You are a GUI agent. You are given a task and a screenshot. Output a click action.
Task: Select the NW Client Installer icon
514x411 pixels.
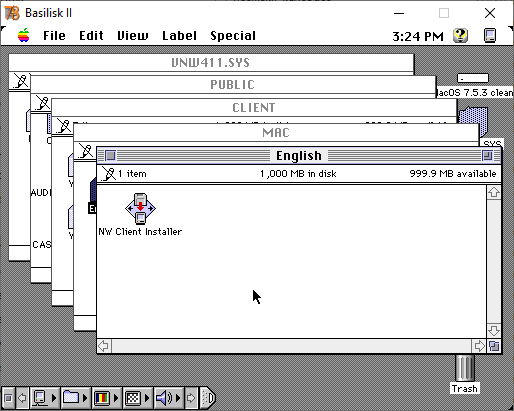pos(140,209)
